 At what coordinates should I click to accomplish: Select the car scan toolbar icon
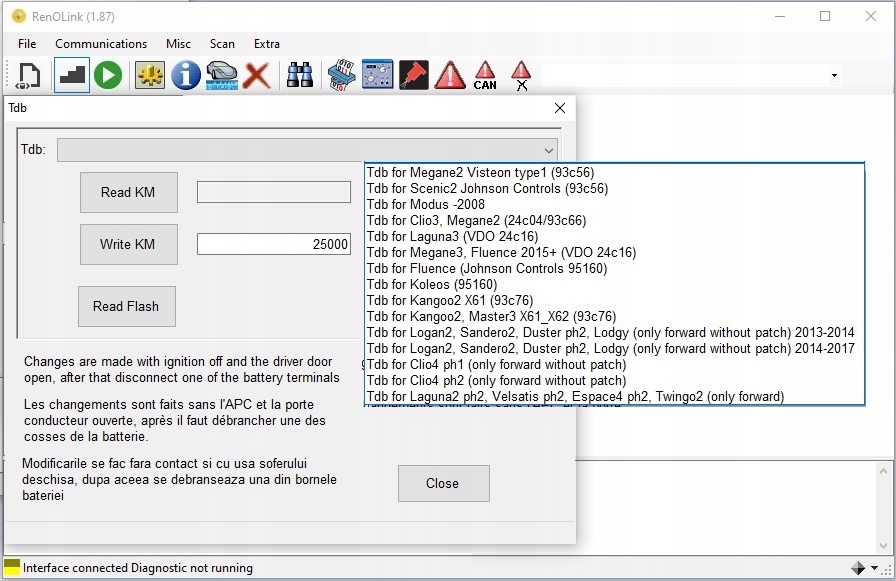point(222,75)
